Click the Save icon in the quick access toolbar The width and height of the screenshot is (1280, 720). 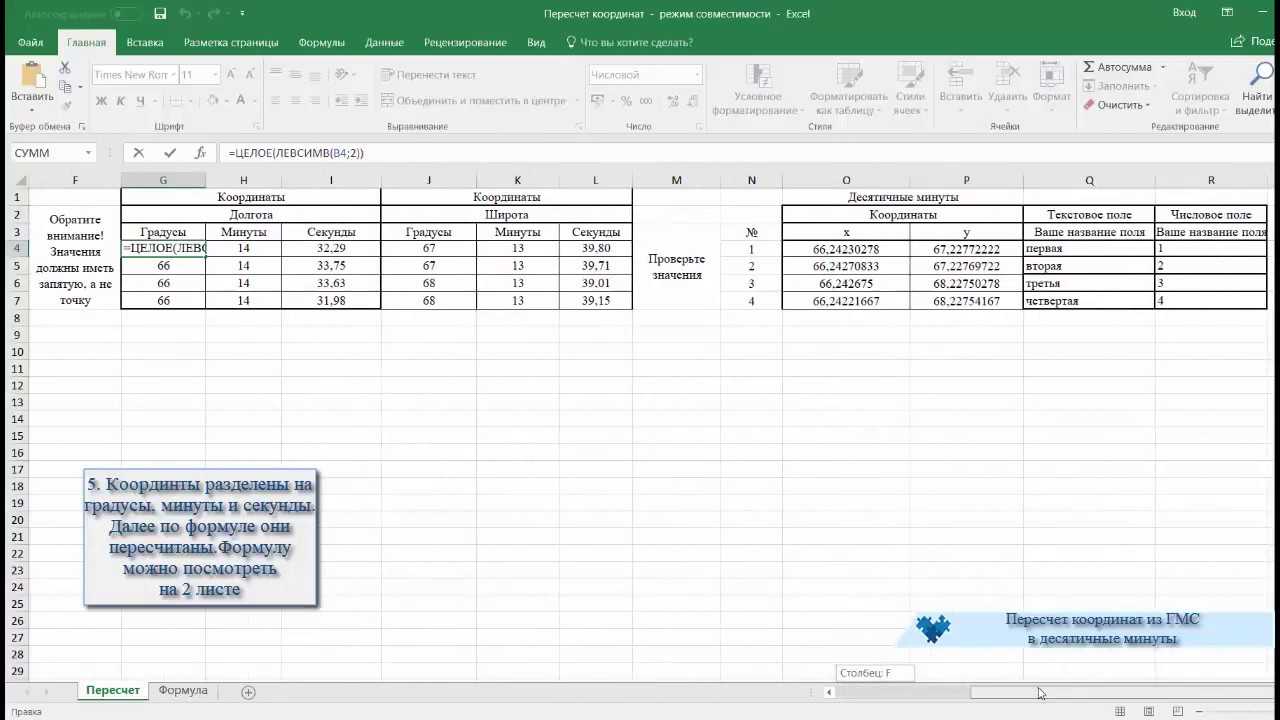[160, 14]
